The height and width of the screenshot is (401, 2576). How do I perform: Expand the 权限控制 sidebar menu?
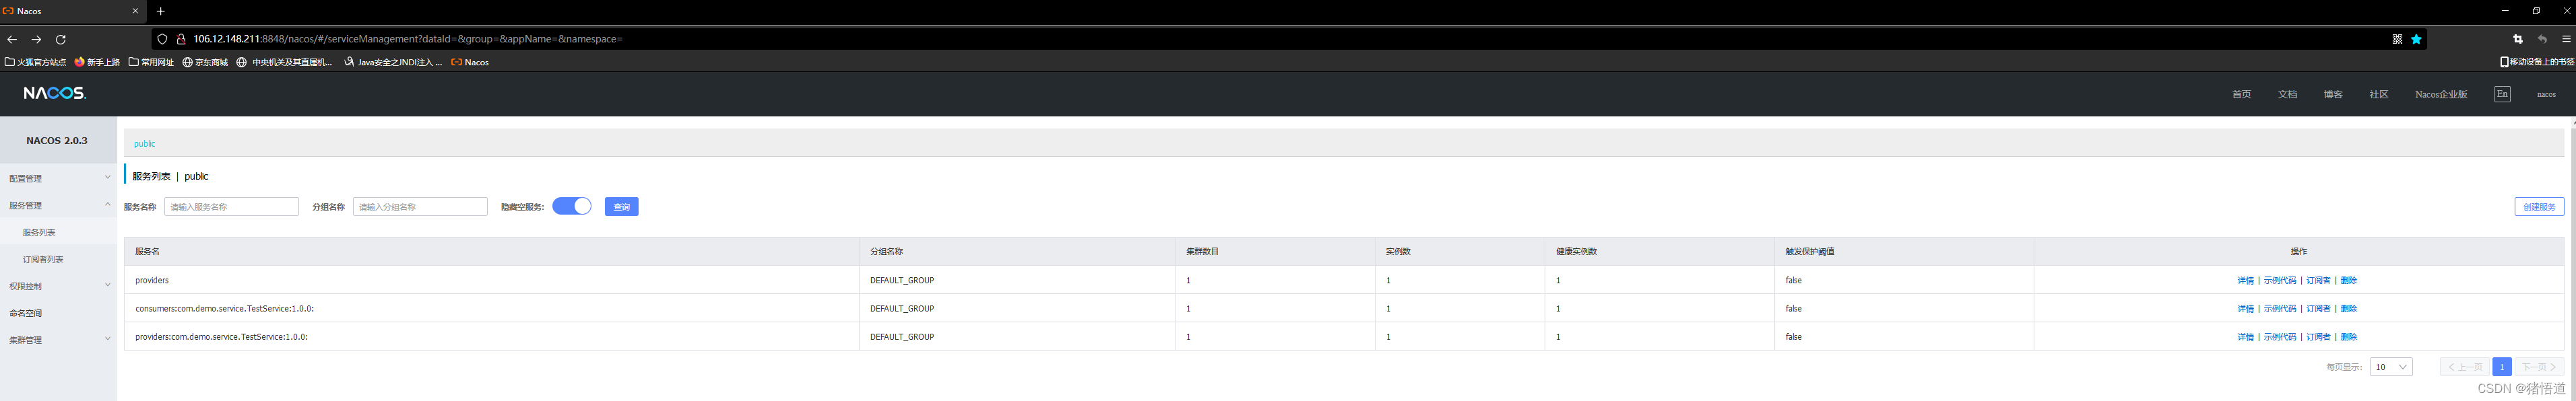58,286
